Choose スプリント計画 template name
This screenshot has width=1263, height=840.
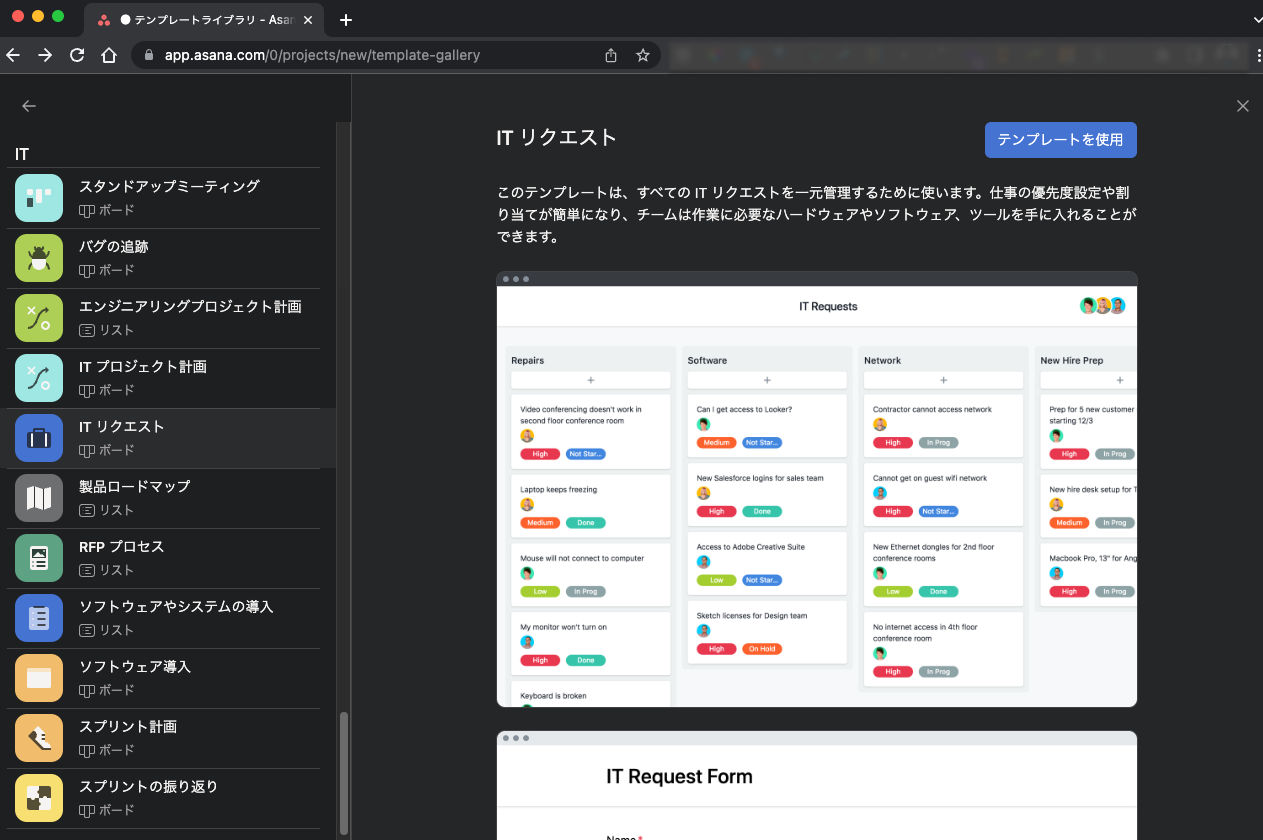pos(128,726)
